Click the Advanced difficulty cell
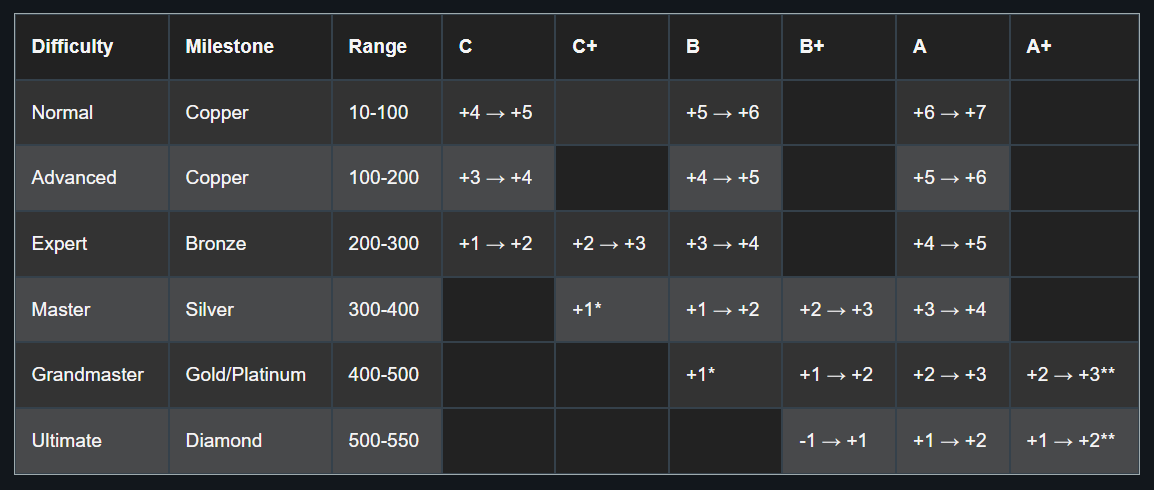The width and height of the screenshot is (1154, 490). coord(74,178)
